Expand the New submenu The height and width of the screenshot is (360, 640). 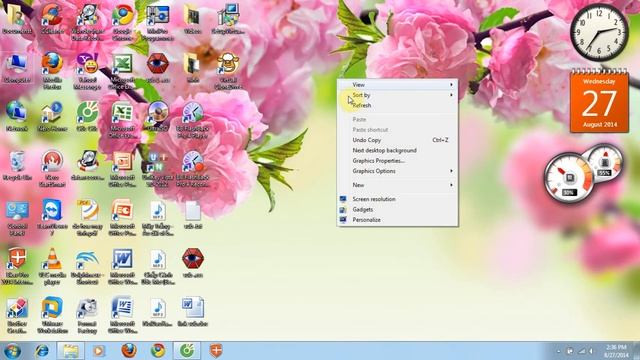(397, 185)
